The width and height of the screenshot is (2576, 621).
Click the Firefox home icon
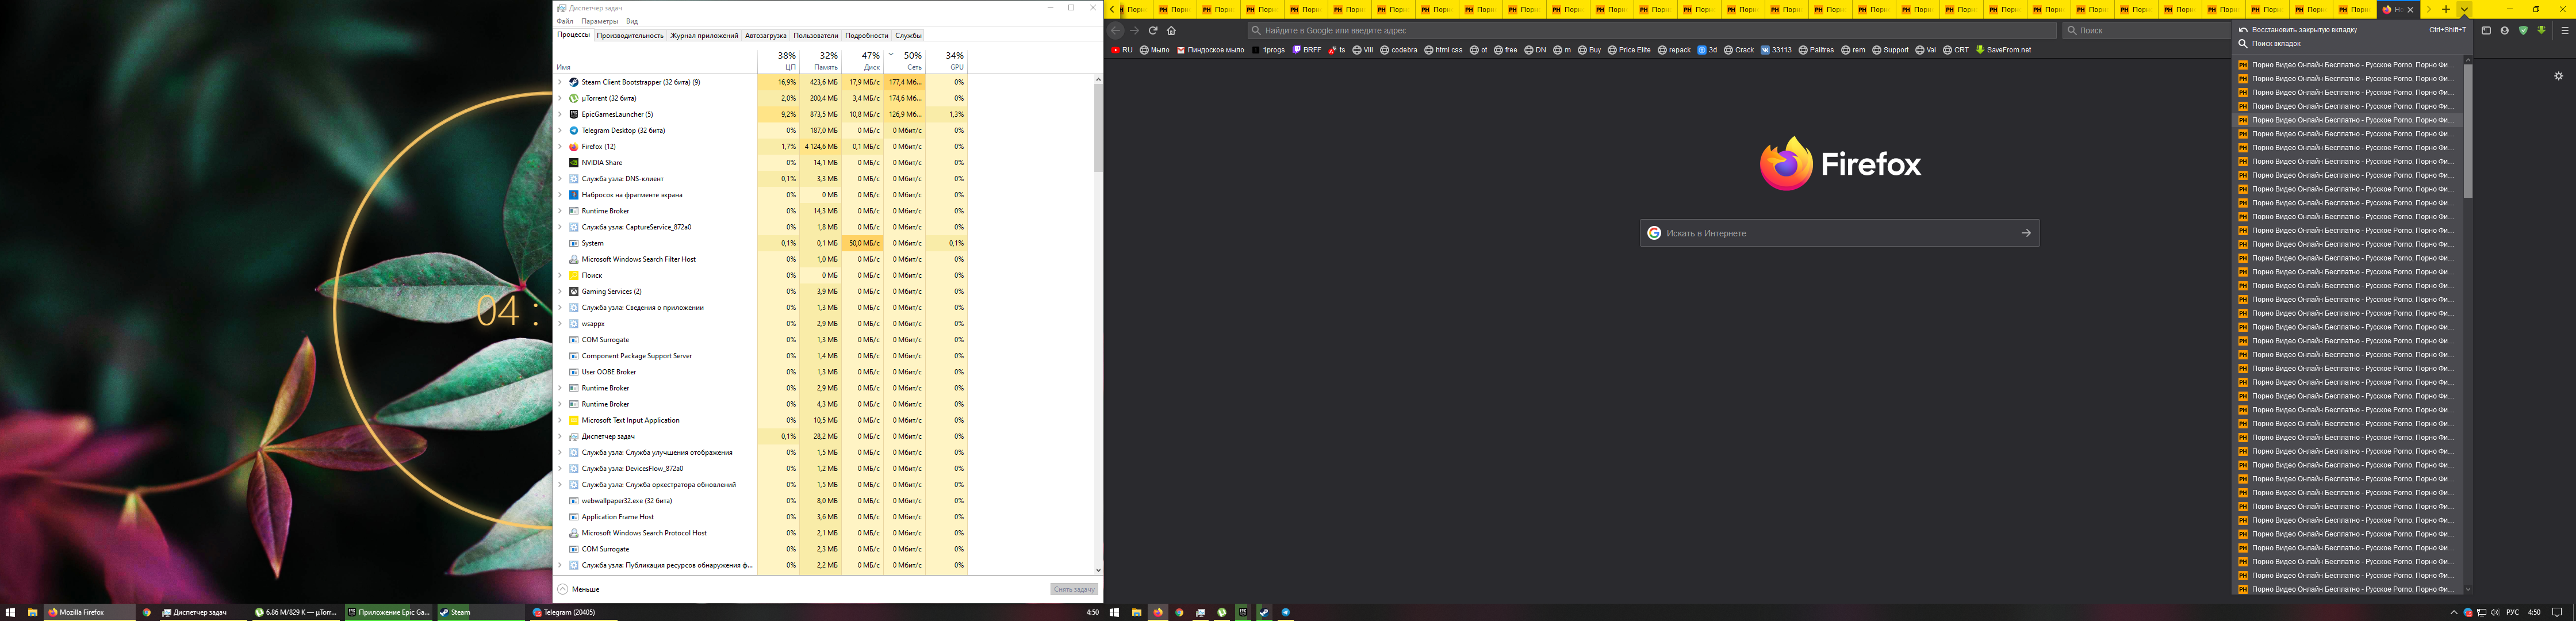1171,31
